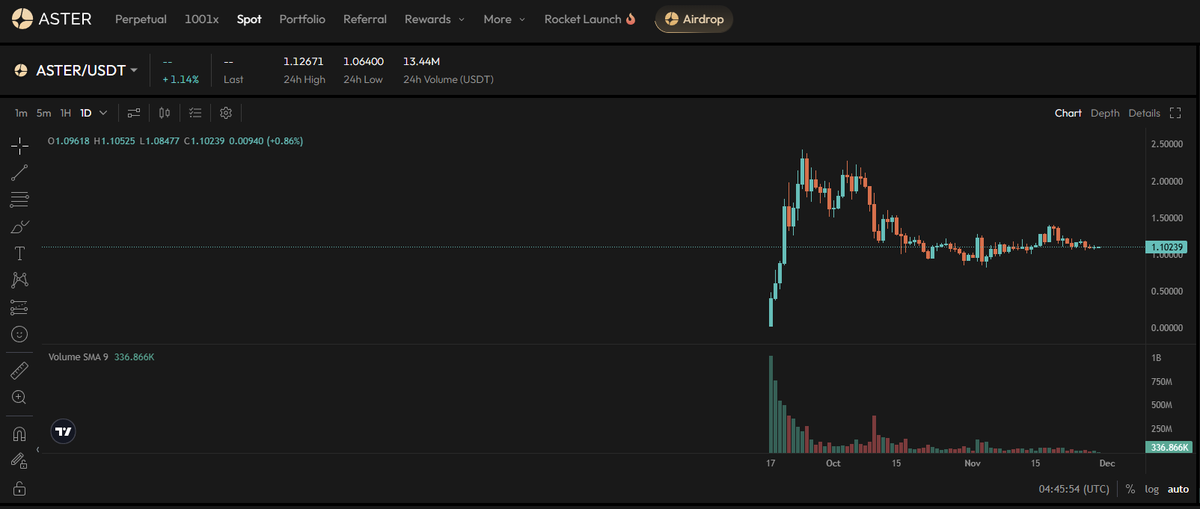Click the 336.866K volume axis label
Viewport: 1200px width, 509px height.
(x=1169, y=447)
